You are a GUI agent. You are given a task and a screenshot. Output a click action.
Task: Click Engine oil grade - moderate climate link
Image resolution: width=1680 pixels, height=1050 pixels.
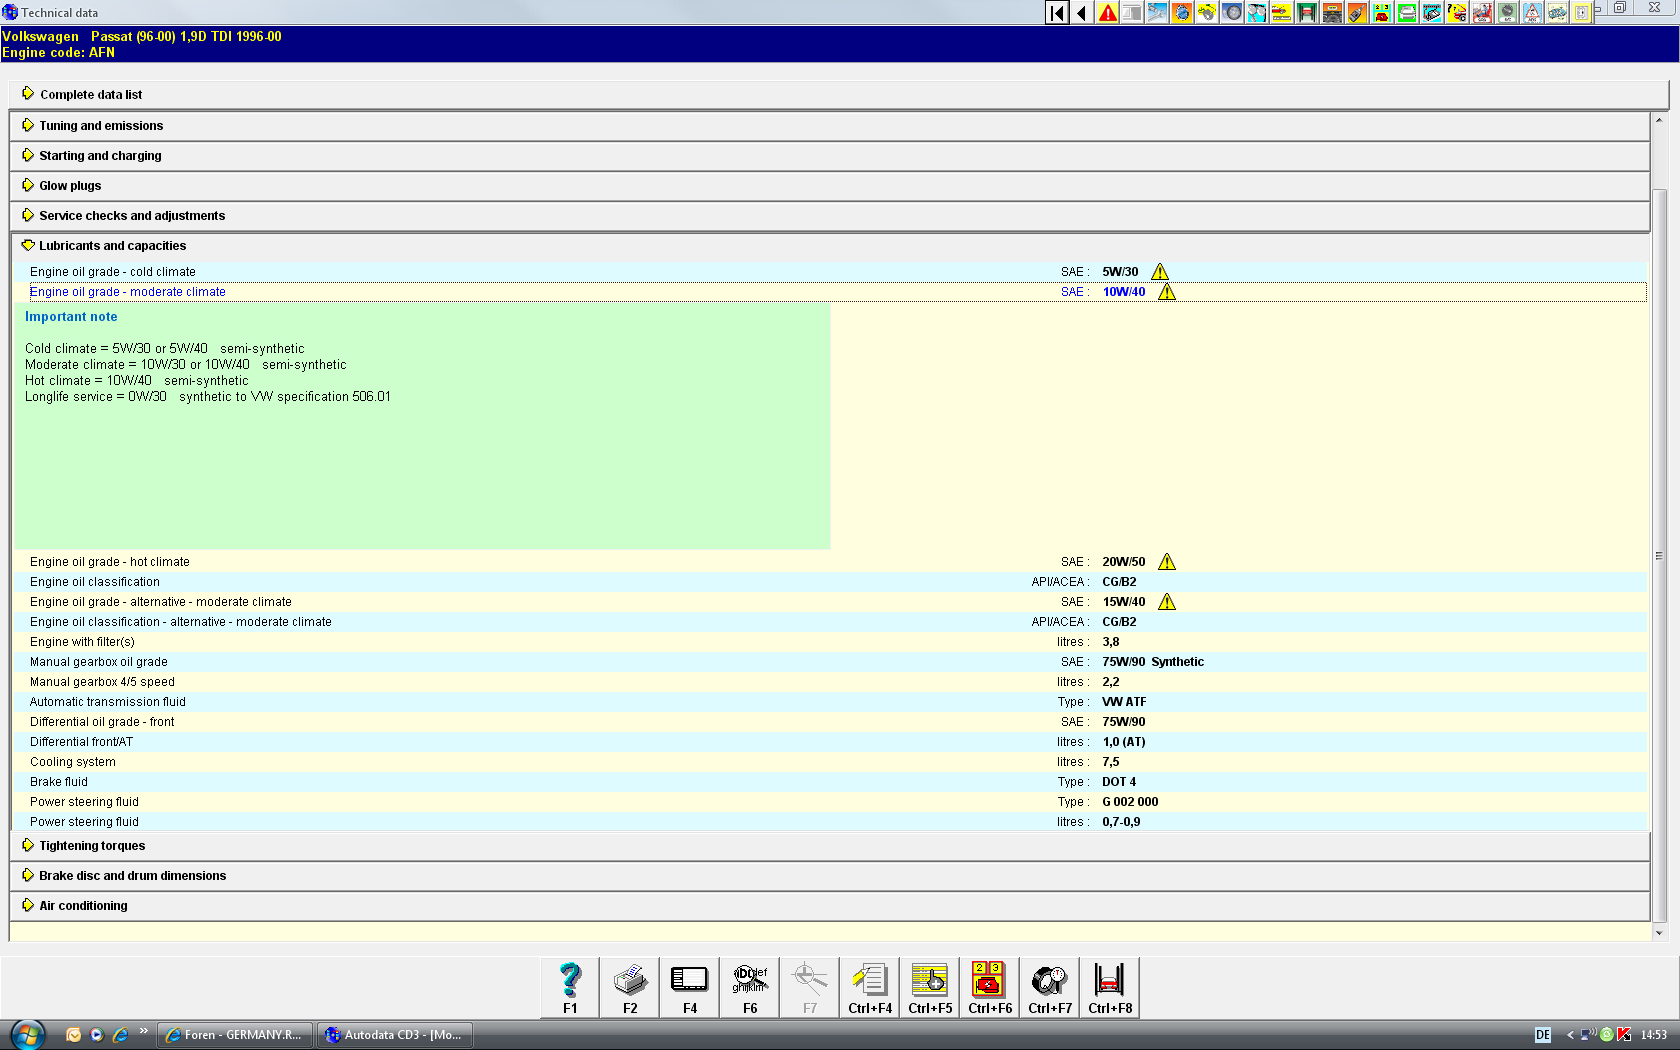coord(128,292)
